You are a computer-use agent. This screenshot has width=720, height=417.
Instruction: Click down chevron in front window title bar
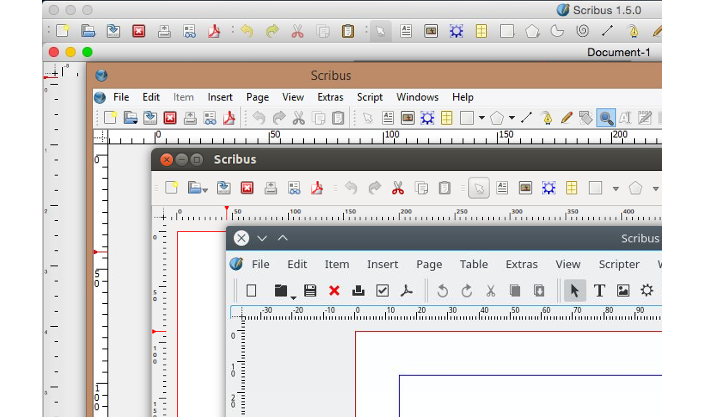coord(262,238)
